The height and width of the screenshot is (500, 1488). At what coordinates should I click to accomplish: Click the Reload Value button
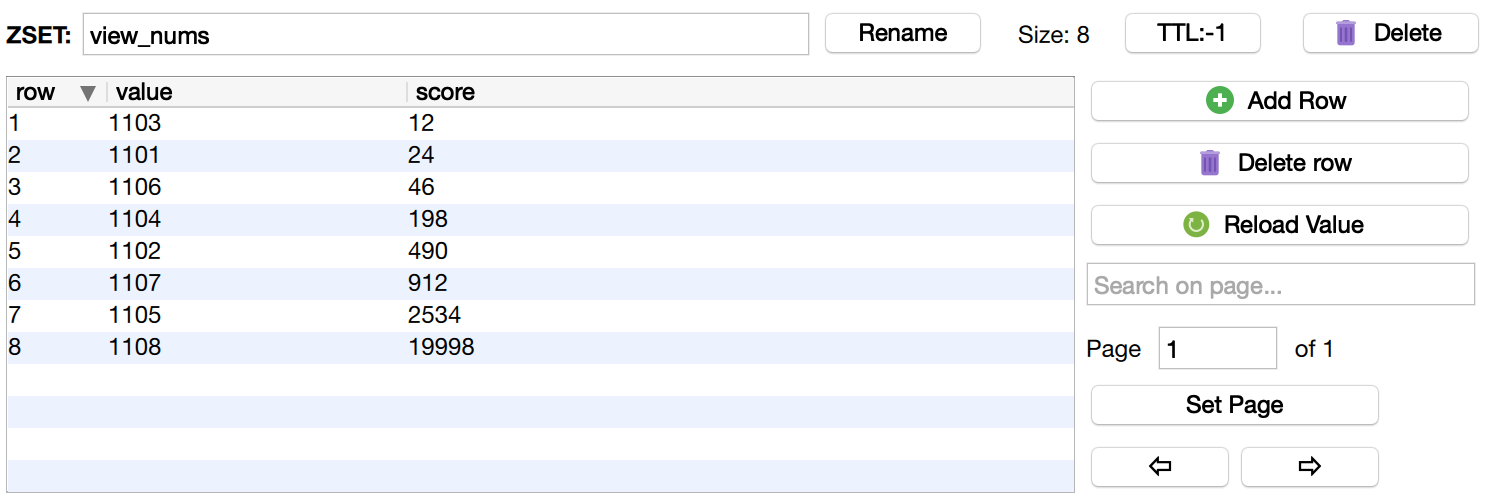point(1279,225)
